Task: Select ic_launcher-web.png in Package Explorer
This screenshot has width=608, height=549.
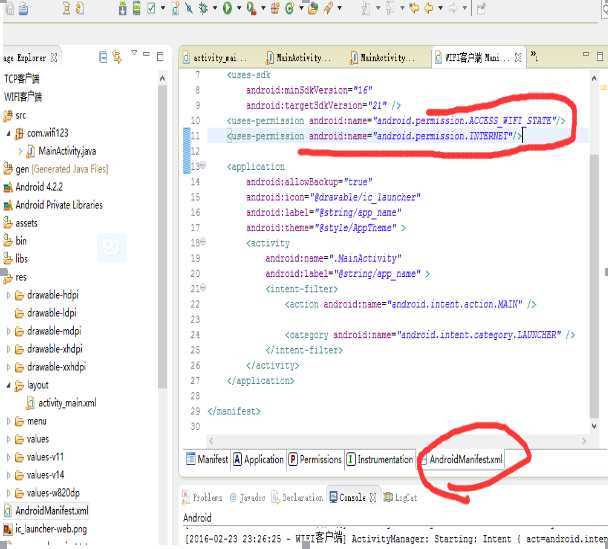Action: tap(45, 529)
